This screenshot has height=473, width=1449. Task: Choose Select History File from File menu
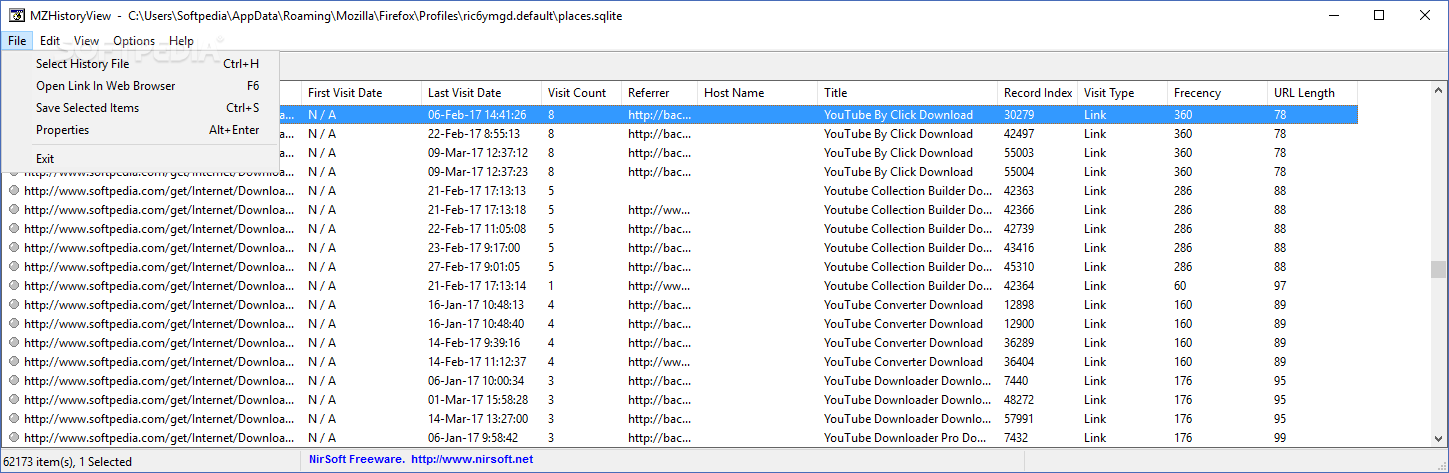coord(141,64)
